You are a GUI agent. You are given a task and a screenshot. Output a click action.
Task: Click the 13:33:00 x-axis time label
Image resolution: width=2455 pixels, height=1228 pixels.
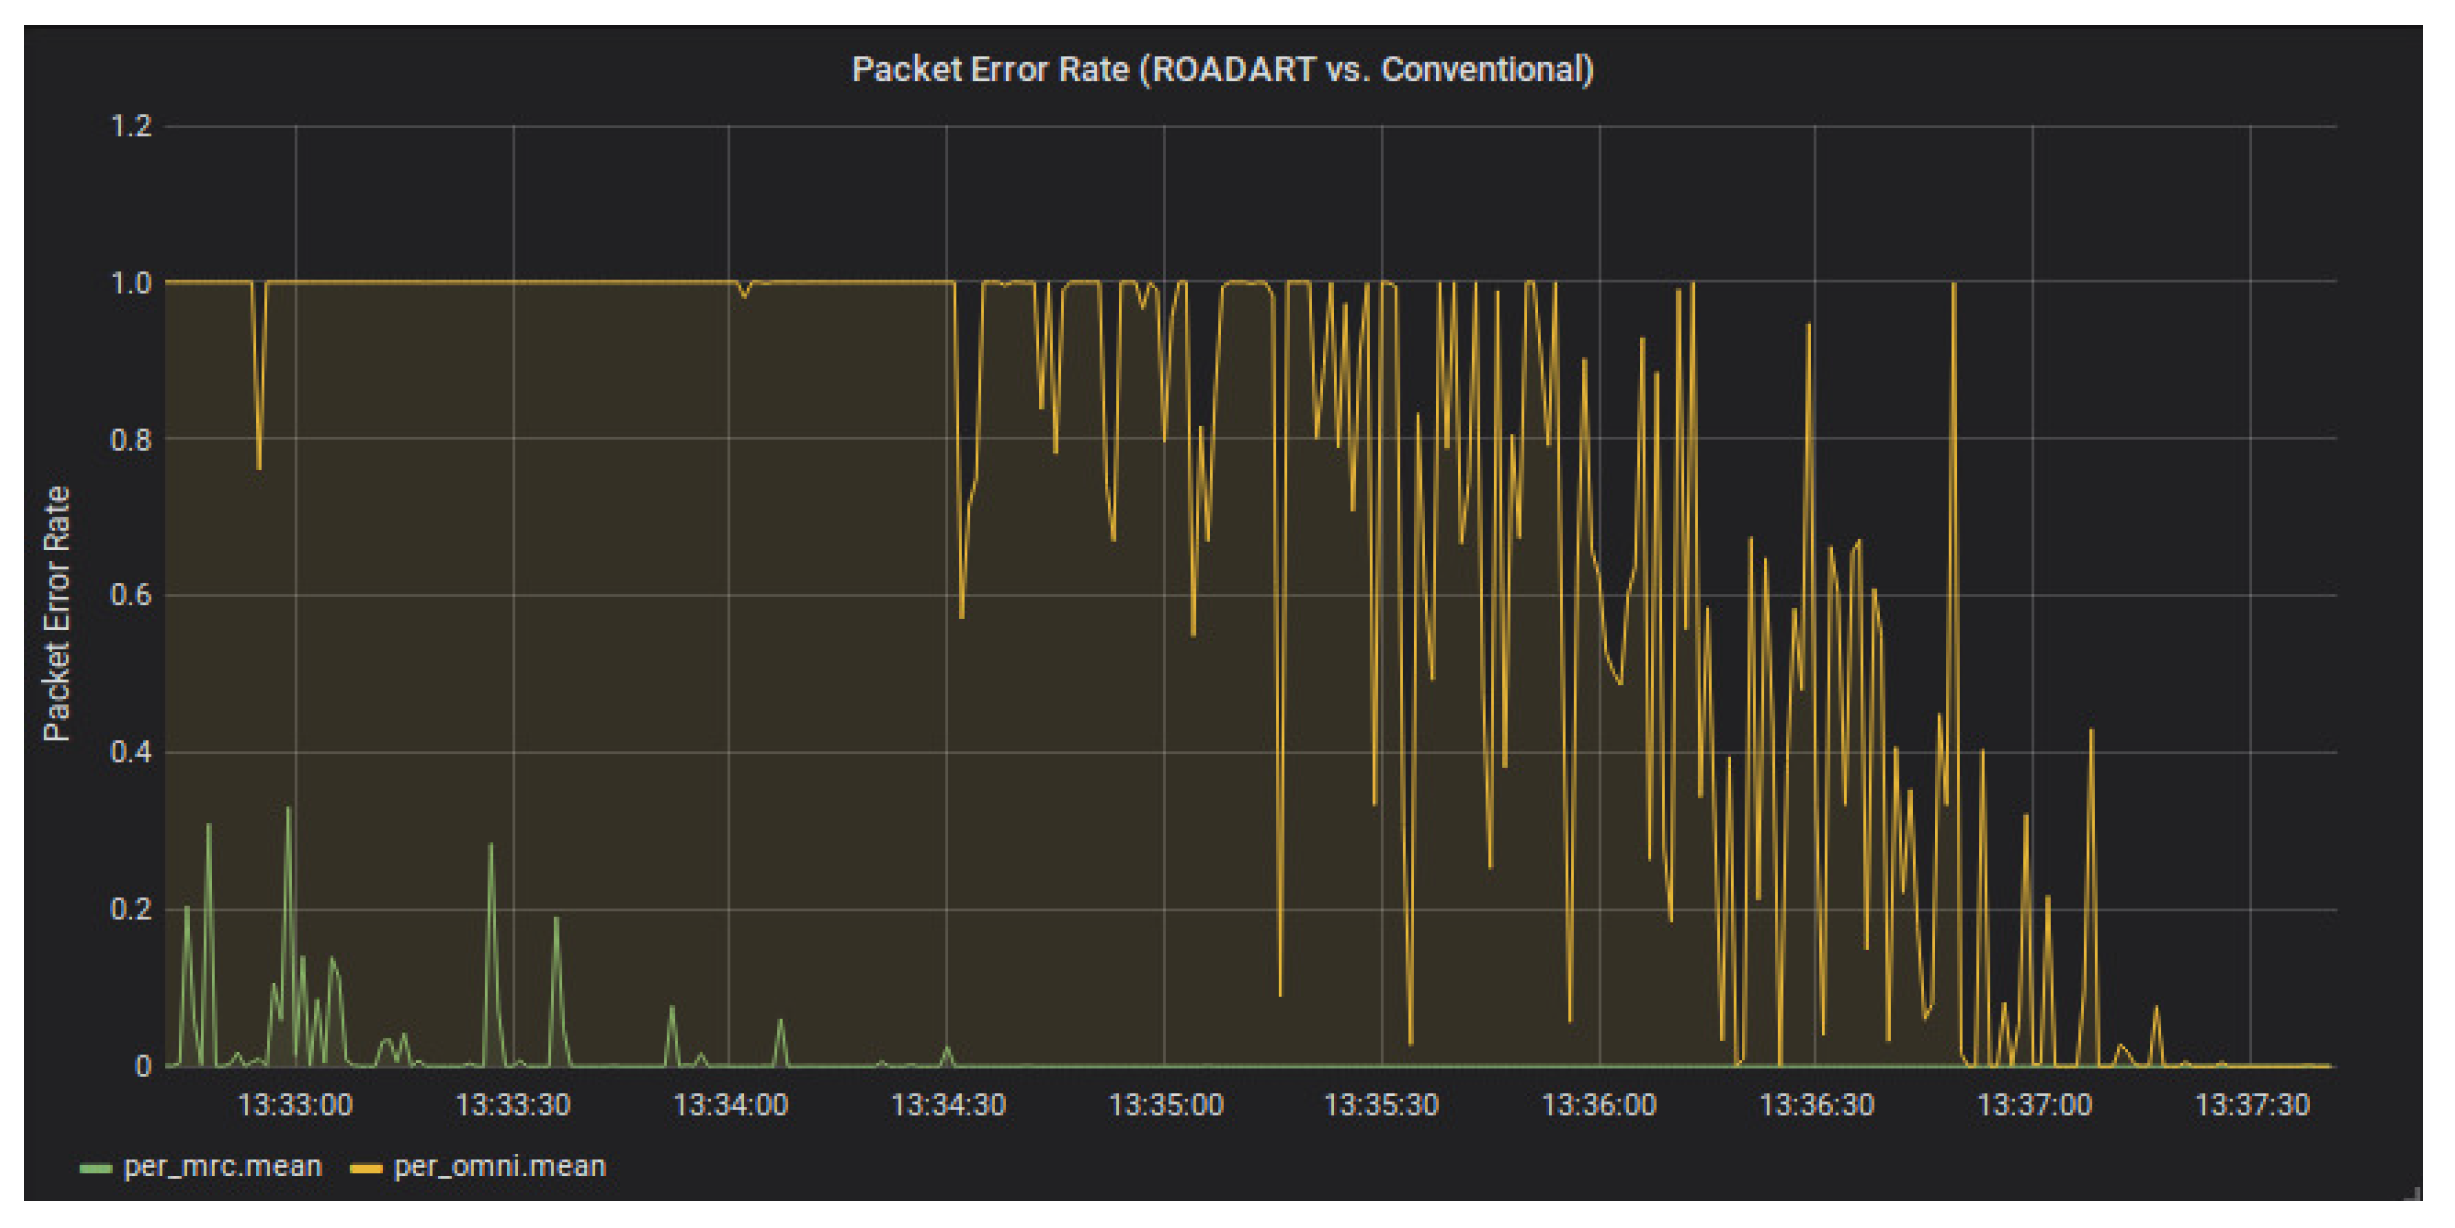click(x=295, y=1105)
